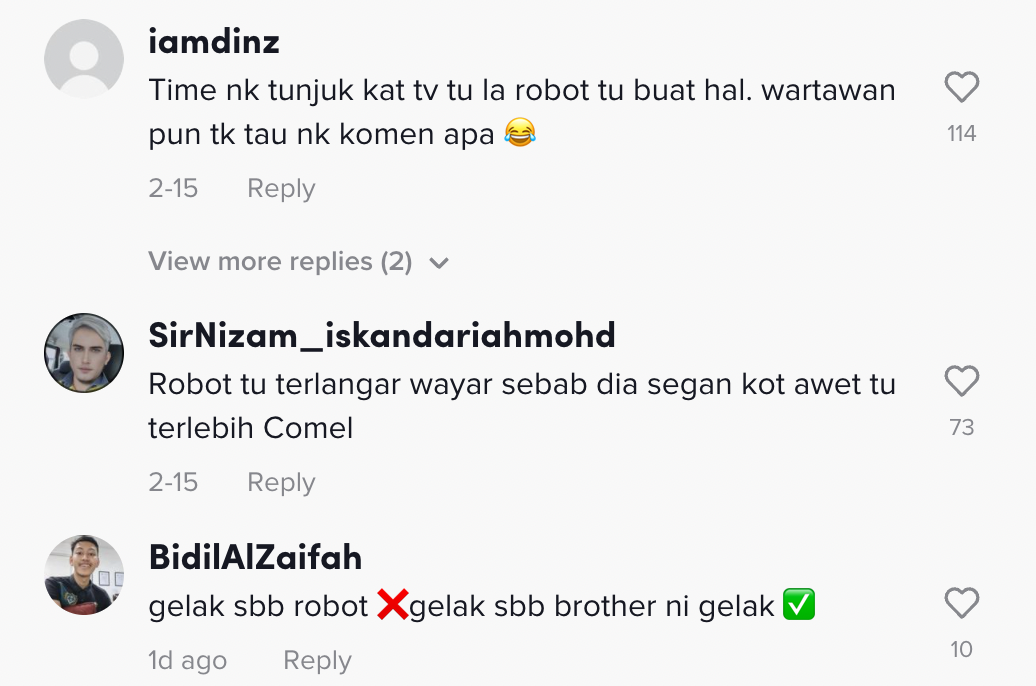Reply to BidilAlZaifah's comment
The height and width of the screenshot is (686, 1036).
[317, 661]
